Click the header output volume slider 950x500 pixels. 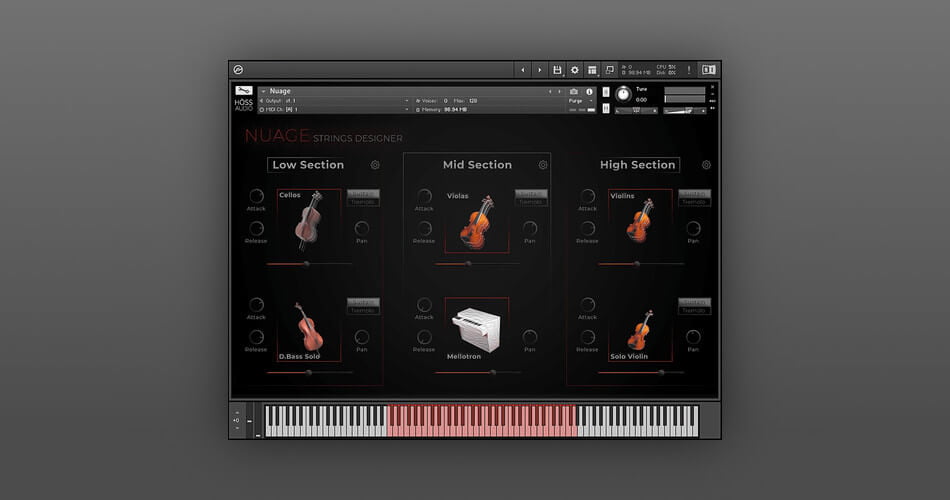tap(685, 111)
